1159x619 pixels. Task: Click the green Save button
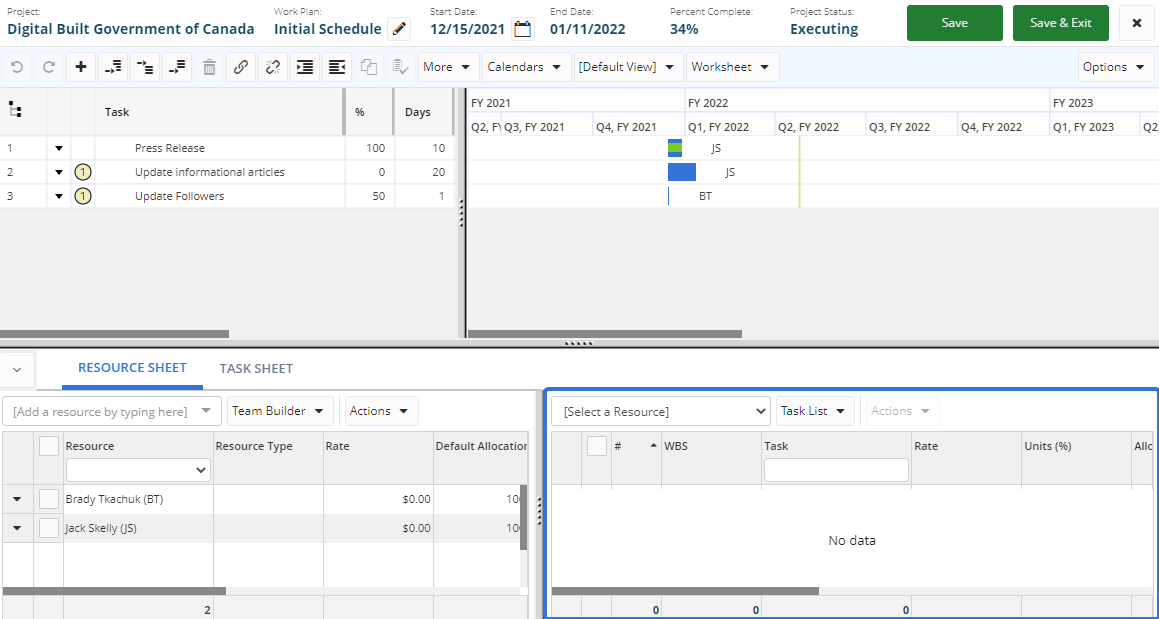954,23
